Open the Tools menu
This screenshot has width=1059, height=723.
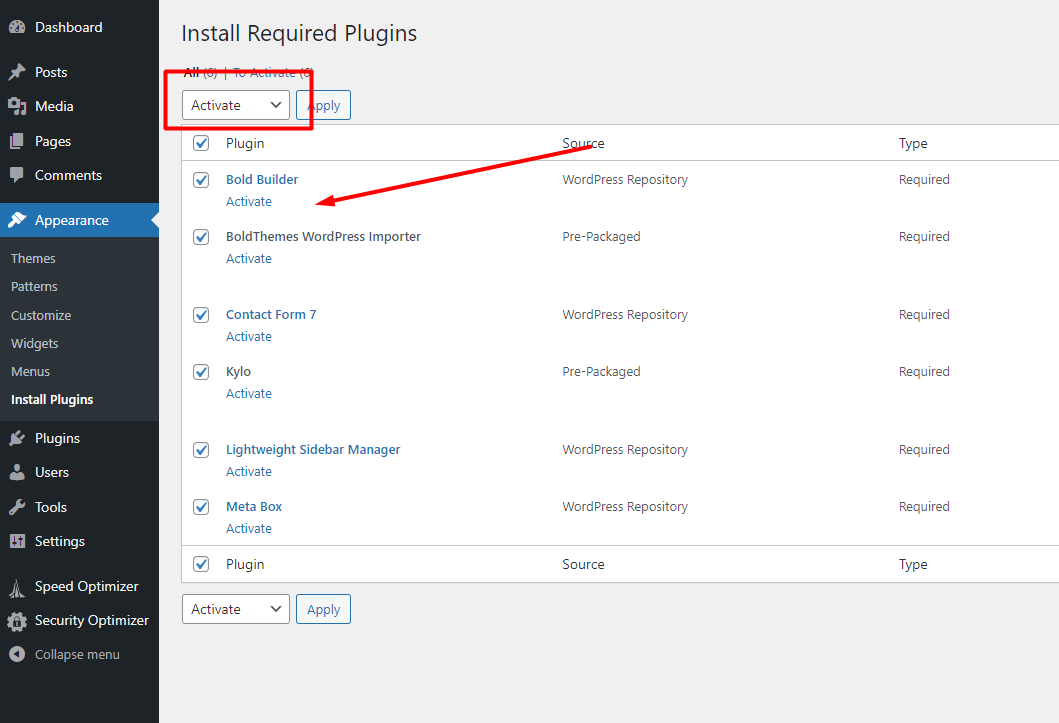[51, 507]
